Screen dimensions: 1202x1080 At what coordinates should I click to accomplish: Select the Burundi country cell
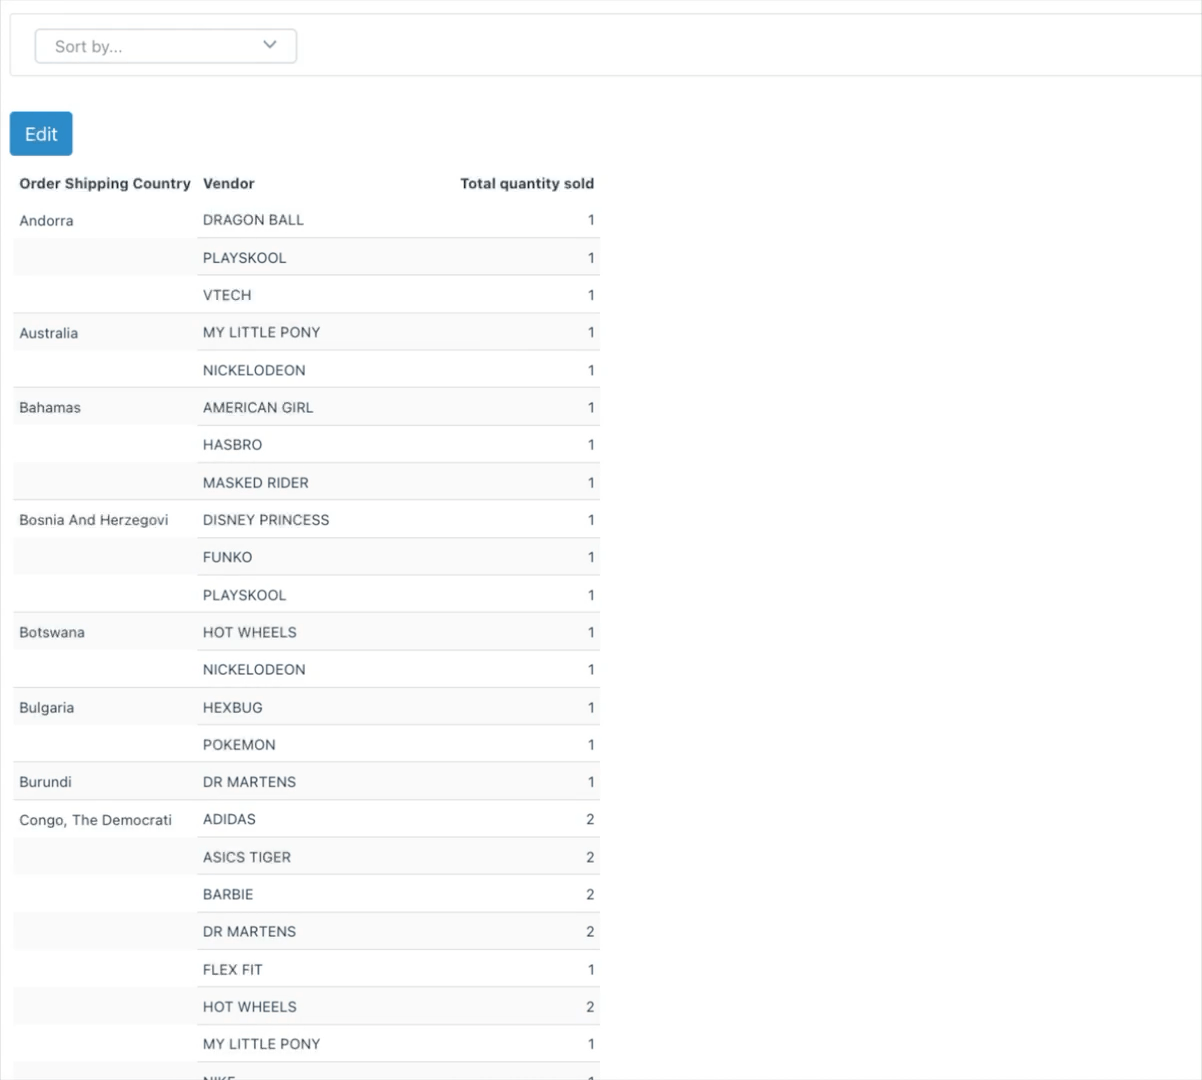click(45, 782)
